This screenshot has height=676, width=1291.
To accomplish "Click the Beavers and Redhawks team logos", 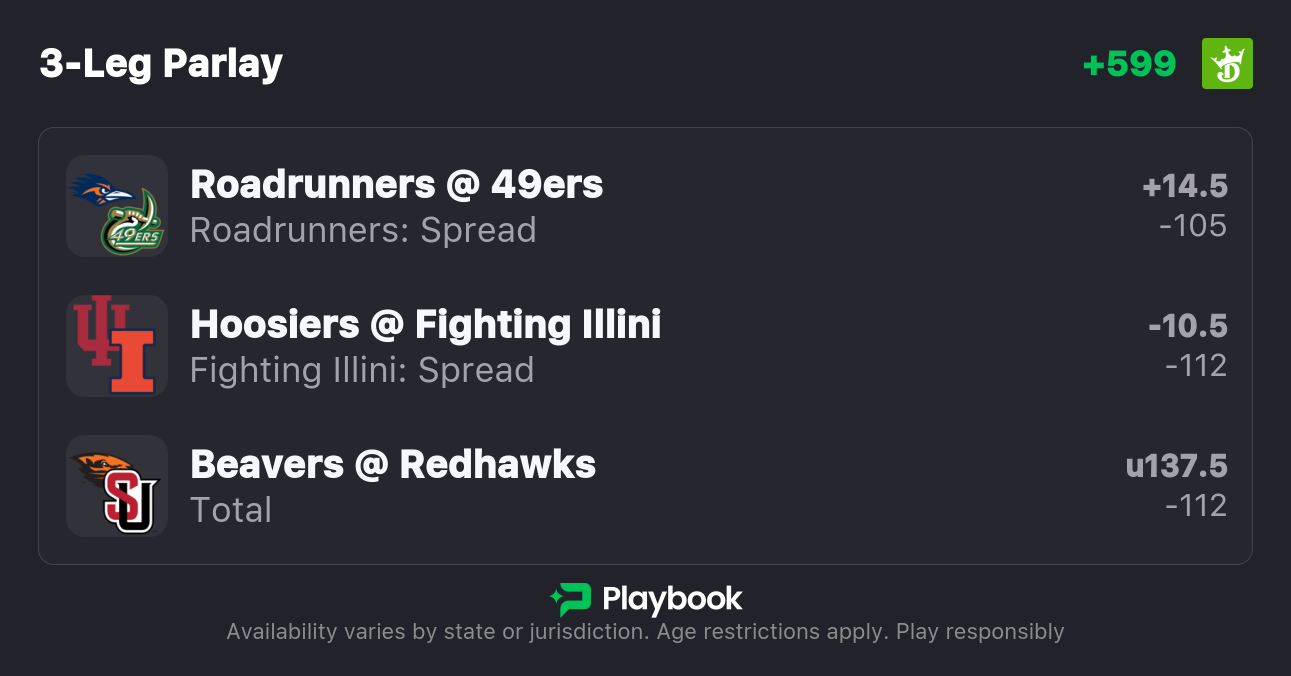I will pos(117,486).
